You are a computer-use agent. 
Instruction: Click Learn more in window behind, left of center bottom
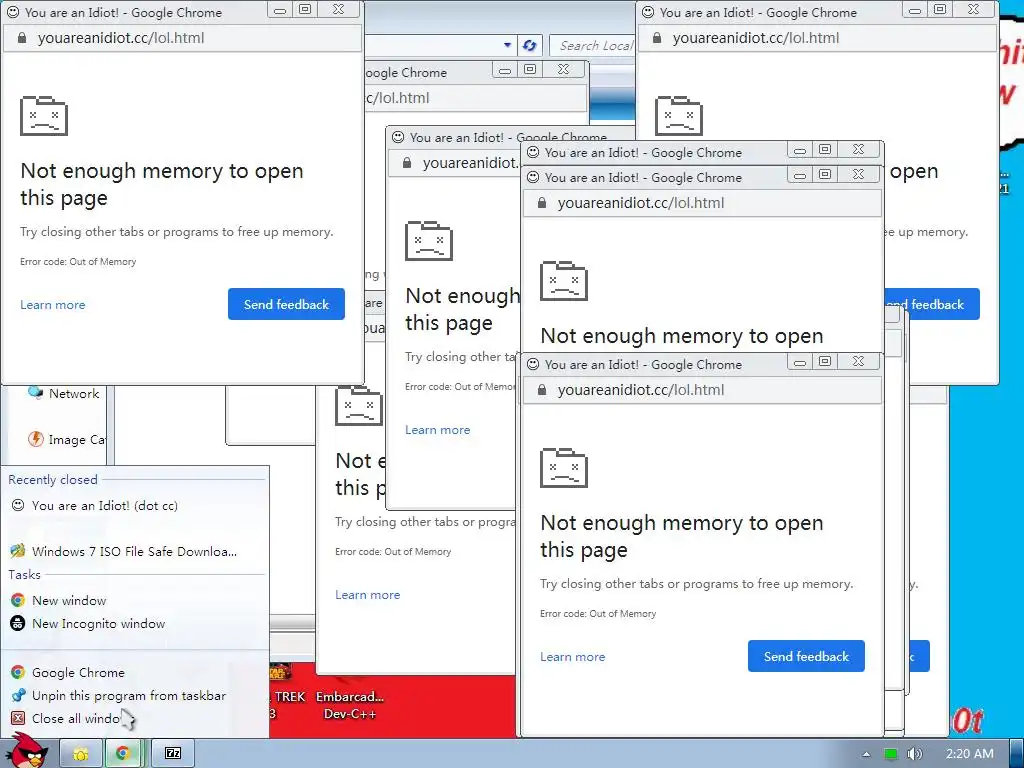click(367, 595)
